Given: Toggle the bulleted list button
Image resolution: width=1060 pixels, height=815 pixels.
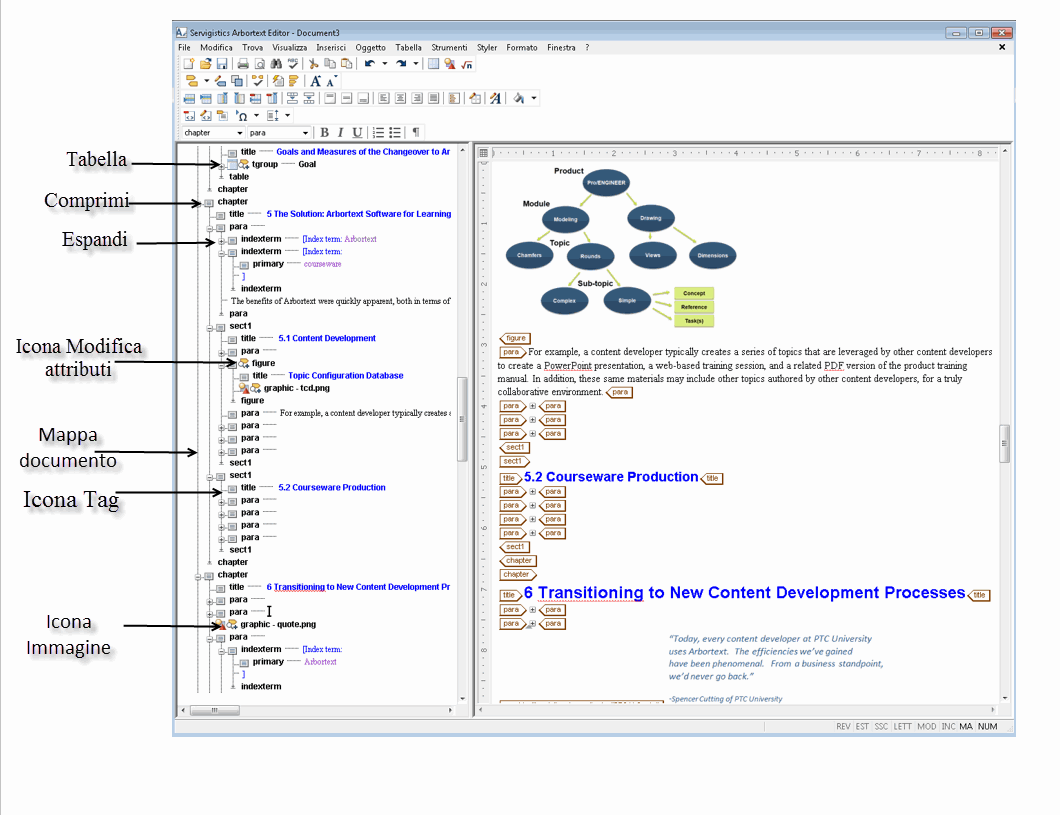Looking at the screenshot, I should 395,132.
